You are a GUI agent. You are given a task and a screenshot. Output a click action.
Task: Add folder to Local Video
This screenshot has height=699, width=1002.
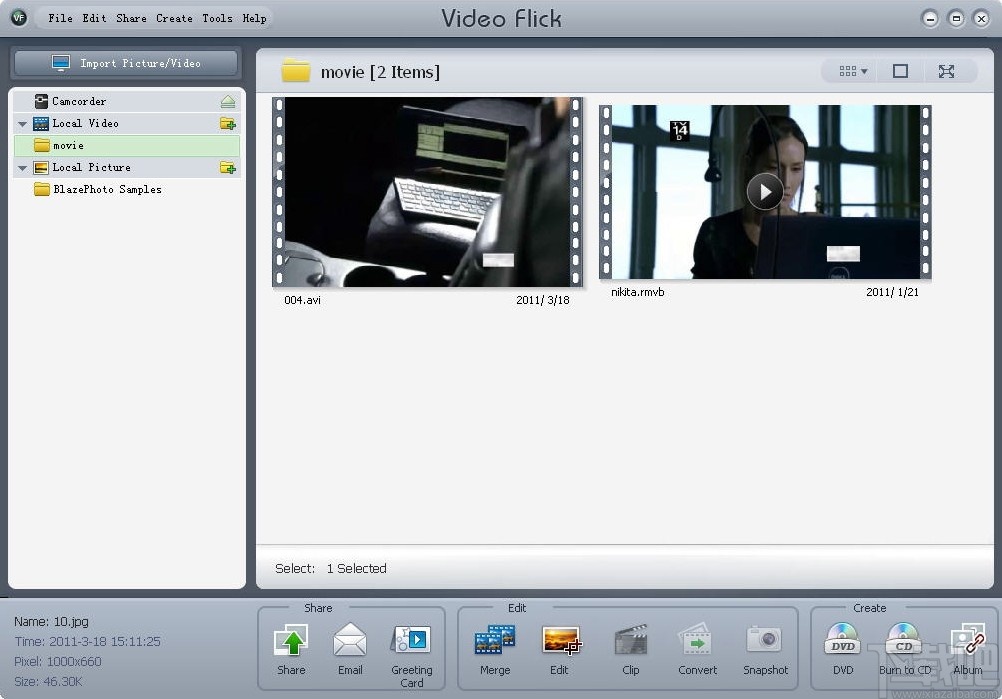(228, 123)
